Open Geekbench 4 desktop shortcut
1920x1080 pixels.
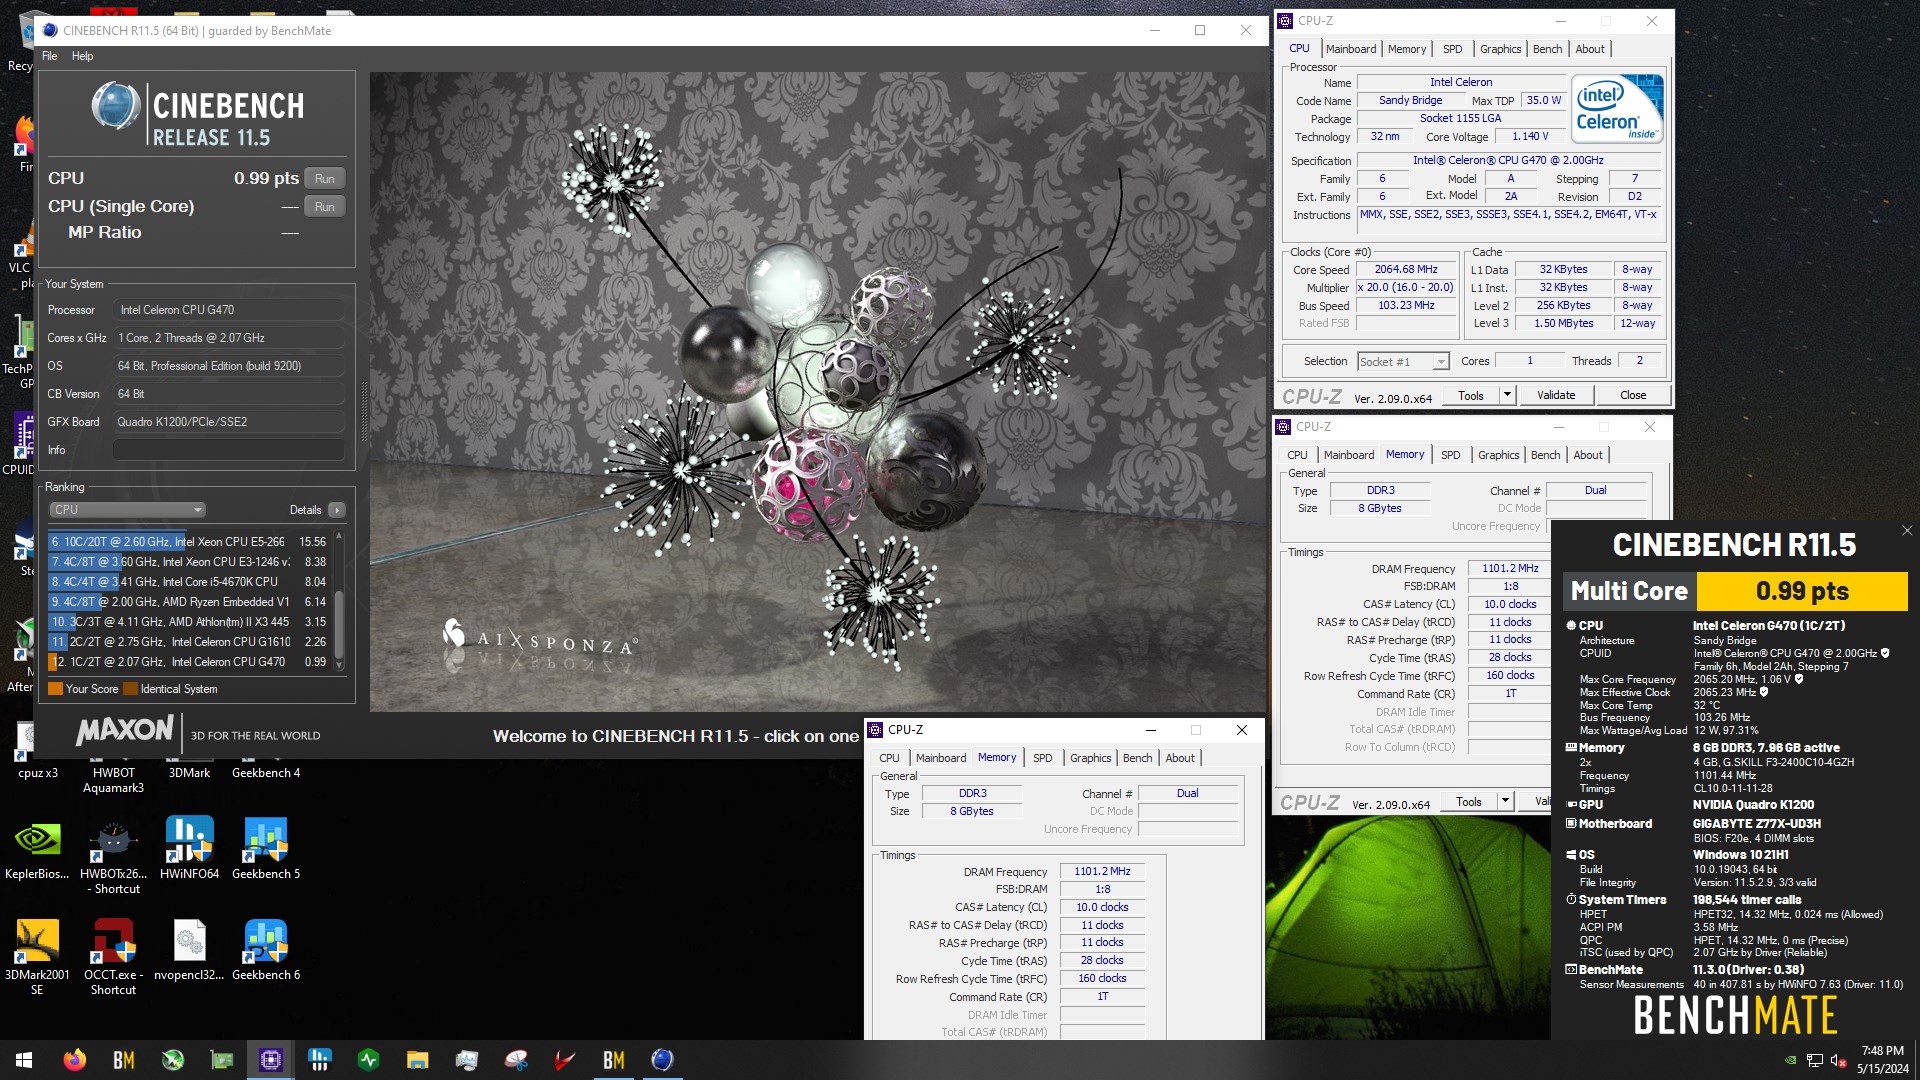click(x=266, y=773)
